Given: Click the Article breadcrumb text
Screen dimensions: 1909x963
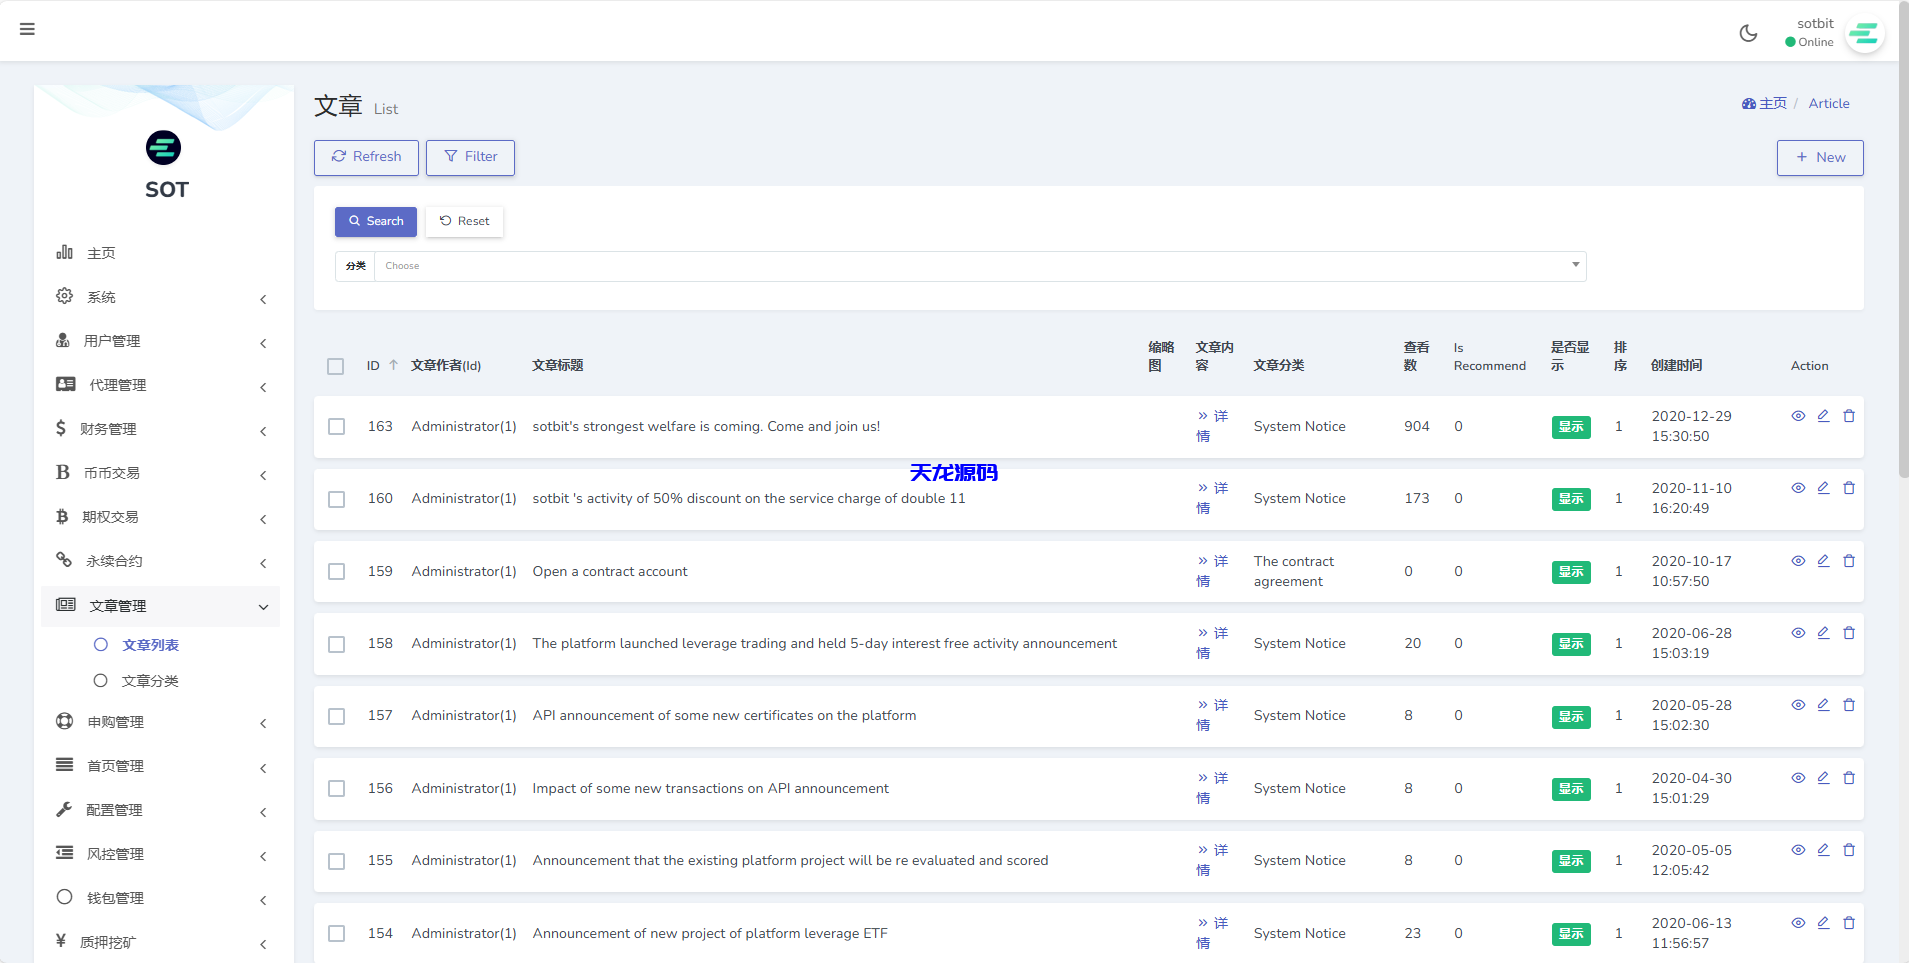Looking at the screenshot, I should [1829, 103].
